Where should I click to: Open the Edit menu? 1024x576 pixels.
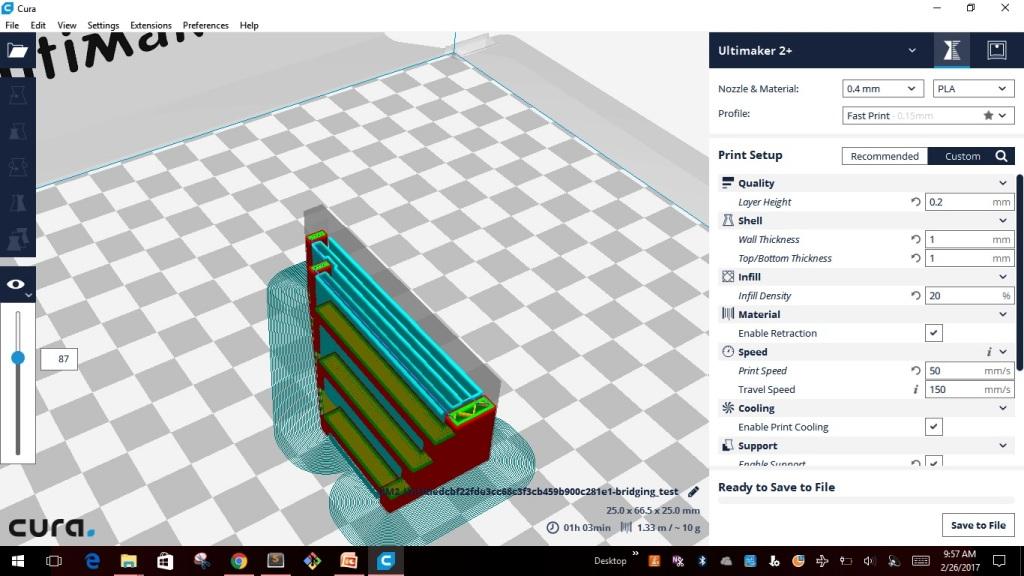[38, 25]
